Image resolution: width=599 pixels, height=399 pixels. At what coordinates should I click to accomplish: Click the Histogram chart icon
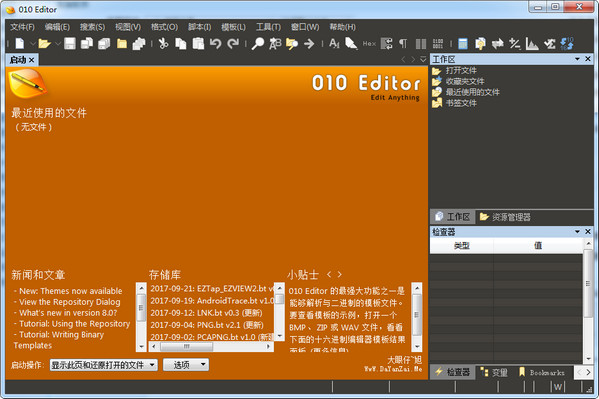[532, 44]
